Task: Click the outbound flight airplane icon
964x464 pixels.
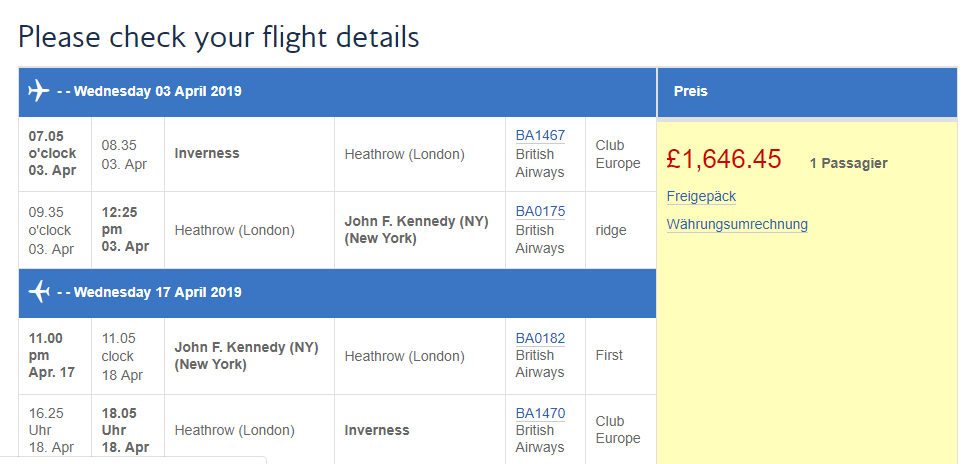Action: coord(38,91)
